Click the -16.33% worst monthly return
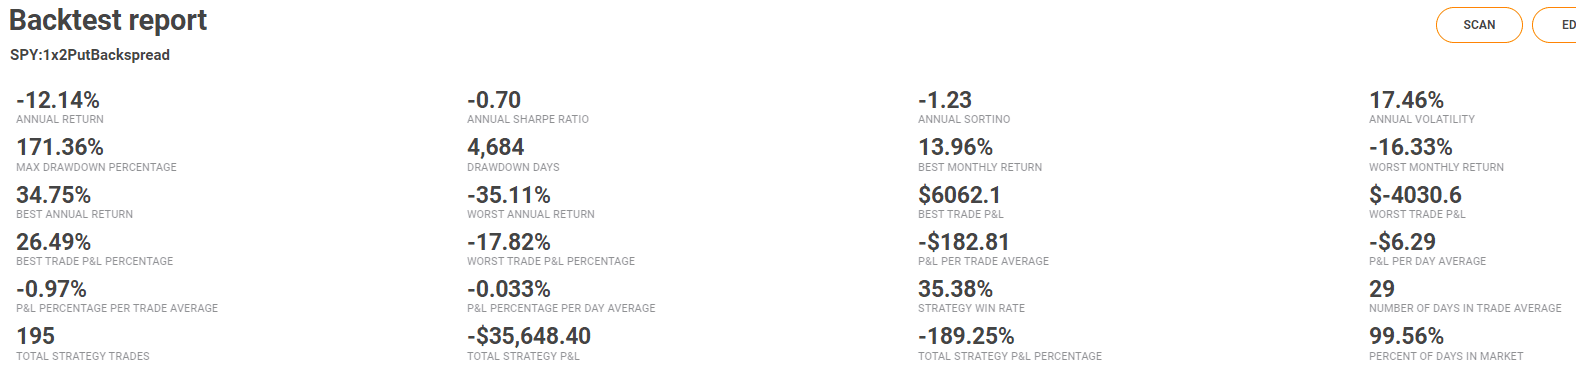The height and width of the screenshot is (381, 1576). (x=1411, y=147)
